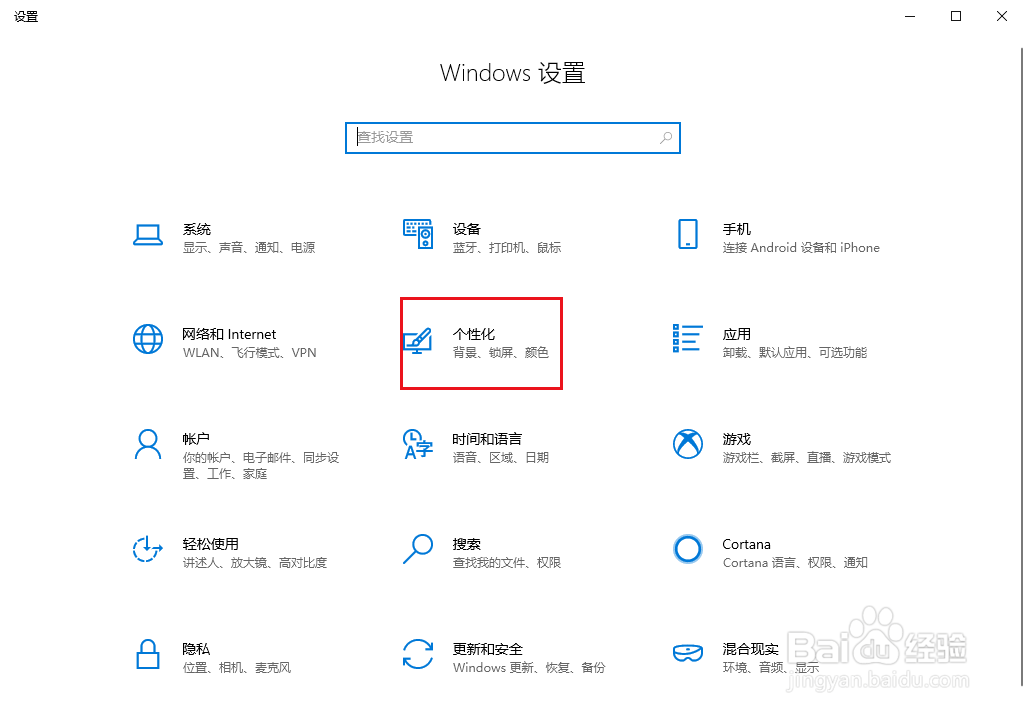Open the Cortana circle icon

(688, 549)
